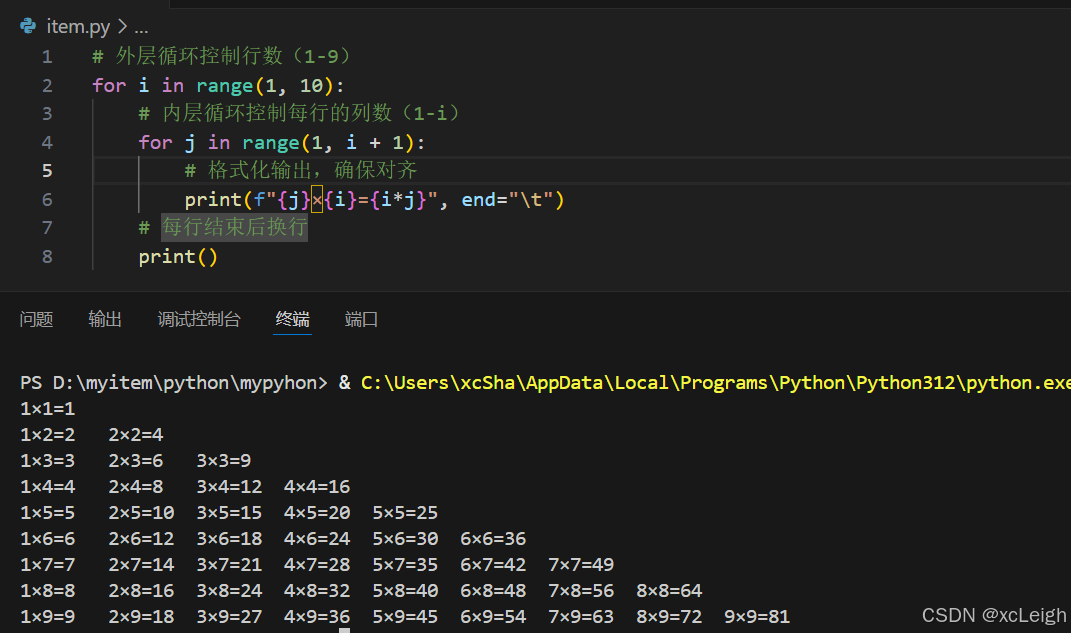This screenshot has height=633, width=1071.
Task: Click the '内层循环控制每行的列数' comment
Action: coord(277,113)
